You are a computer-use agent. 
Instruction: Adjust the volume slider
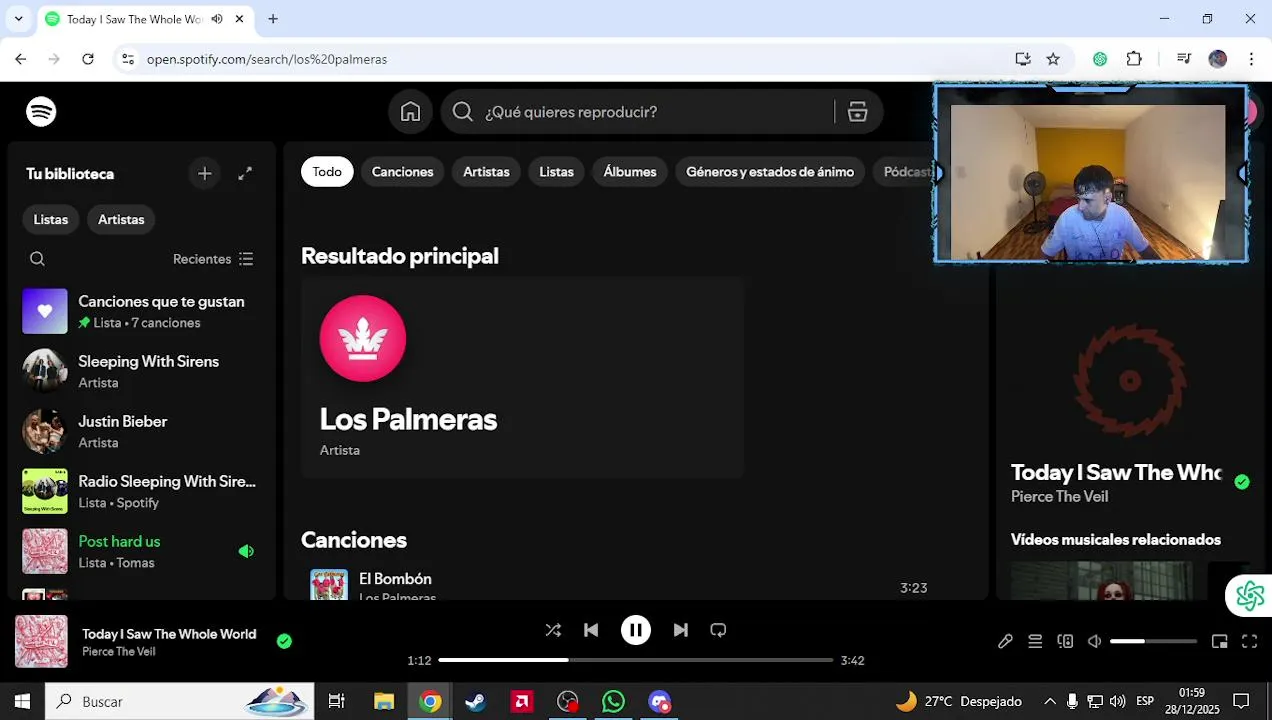(x=1153, y=641)
